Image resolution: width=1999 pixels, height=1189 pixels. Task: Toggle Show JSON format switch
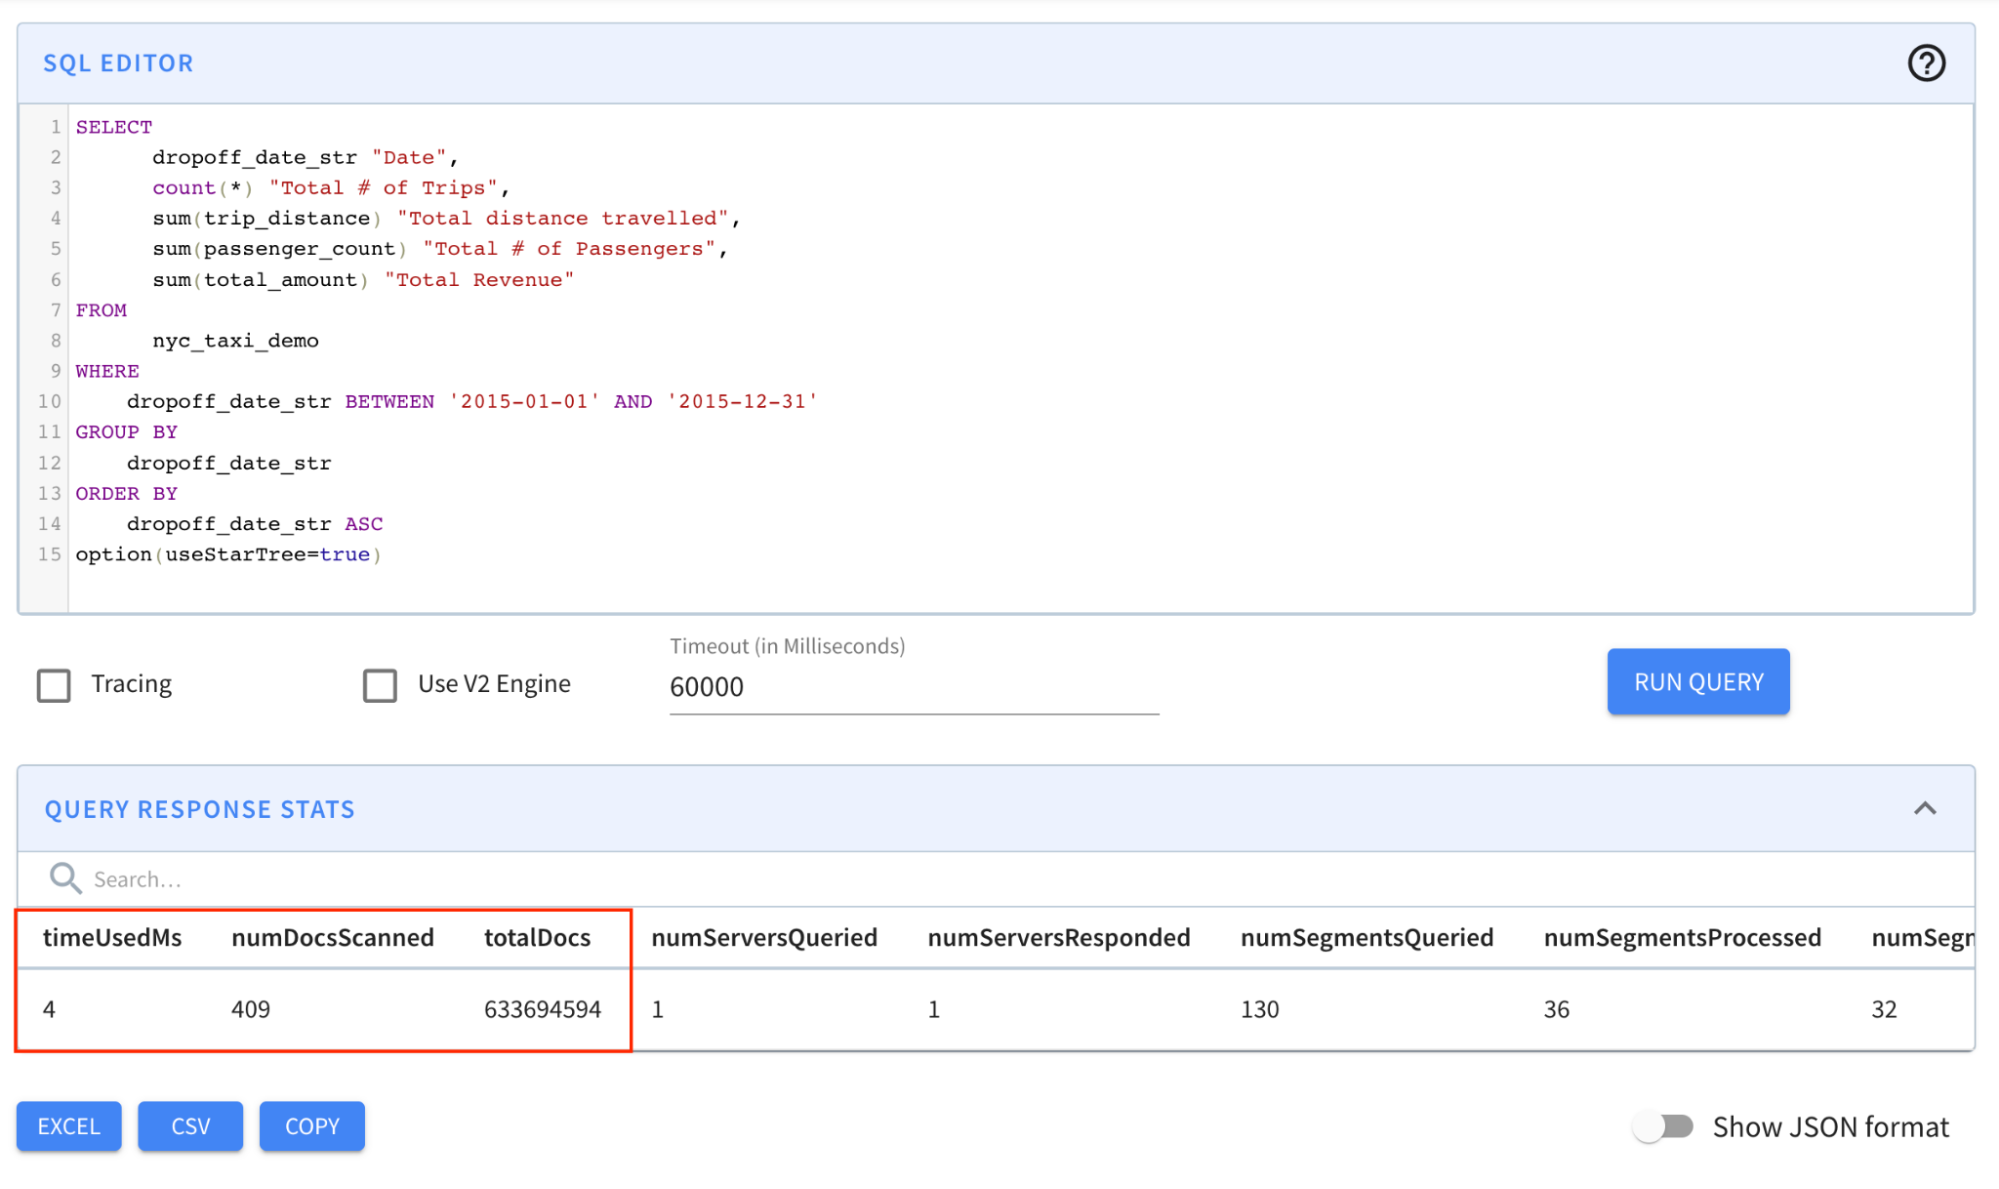(1663, 1127)
